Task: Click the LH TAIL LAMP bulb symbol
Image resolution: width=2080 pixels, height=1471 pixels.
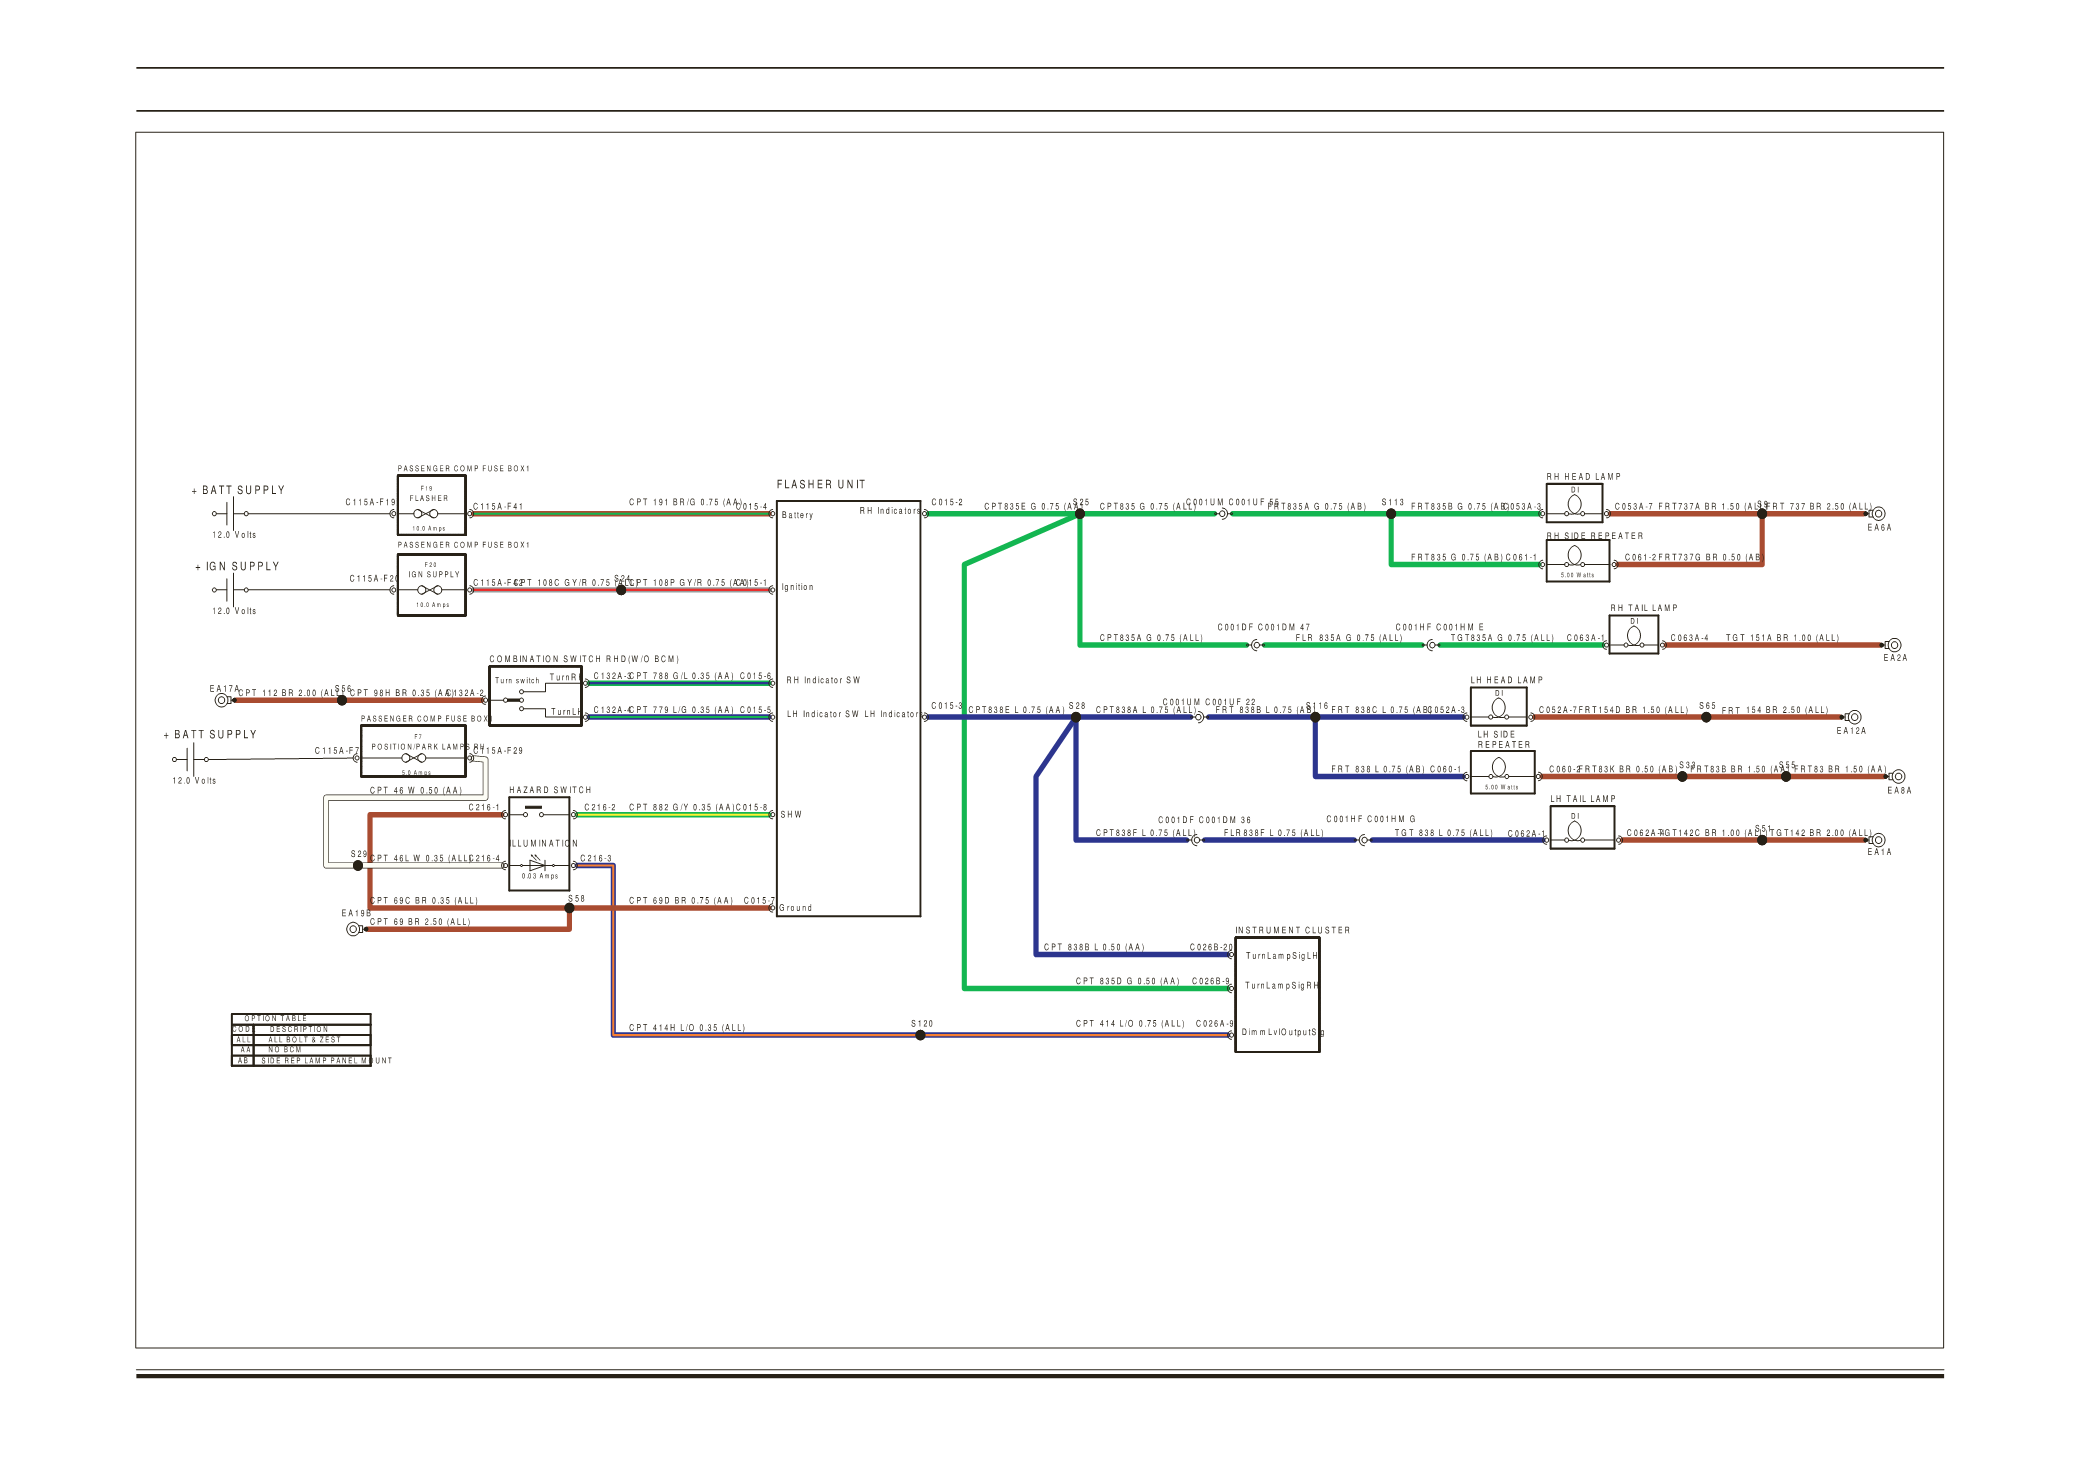Action: point(1574,830)
